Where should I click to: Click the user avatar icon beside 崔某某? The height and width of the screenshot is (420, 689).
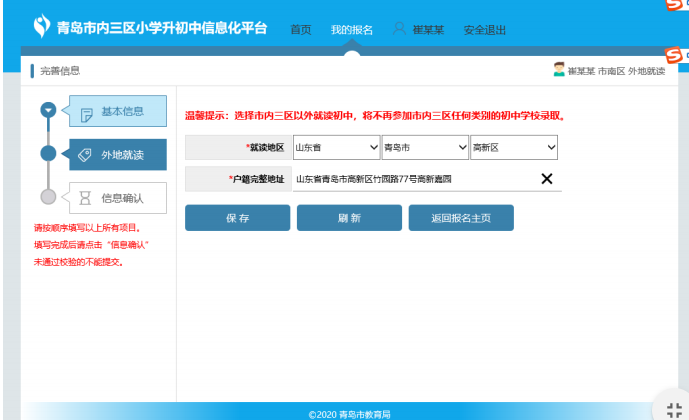[x=399, y=29]
